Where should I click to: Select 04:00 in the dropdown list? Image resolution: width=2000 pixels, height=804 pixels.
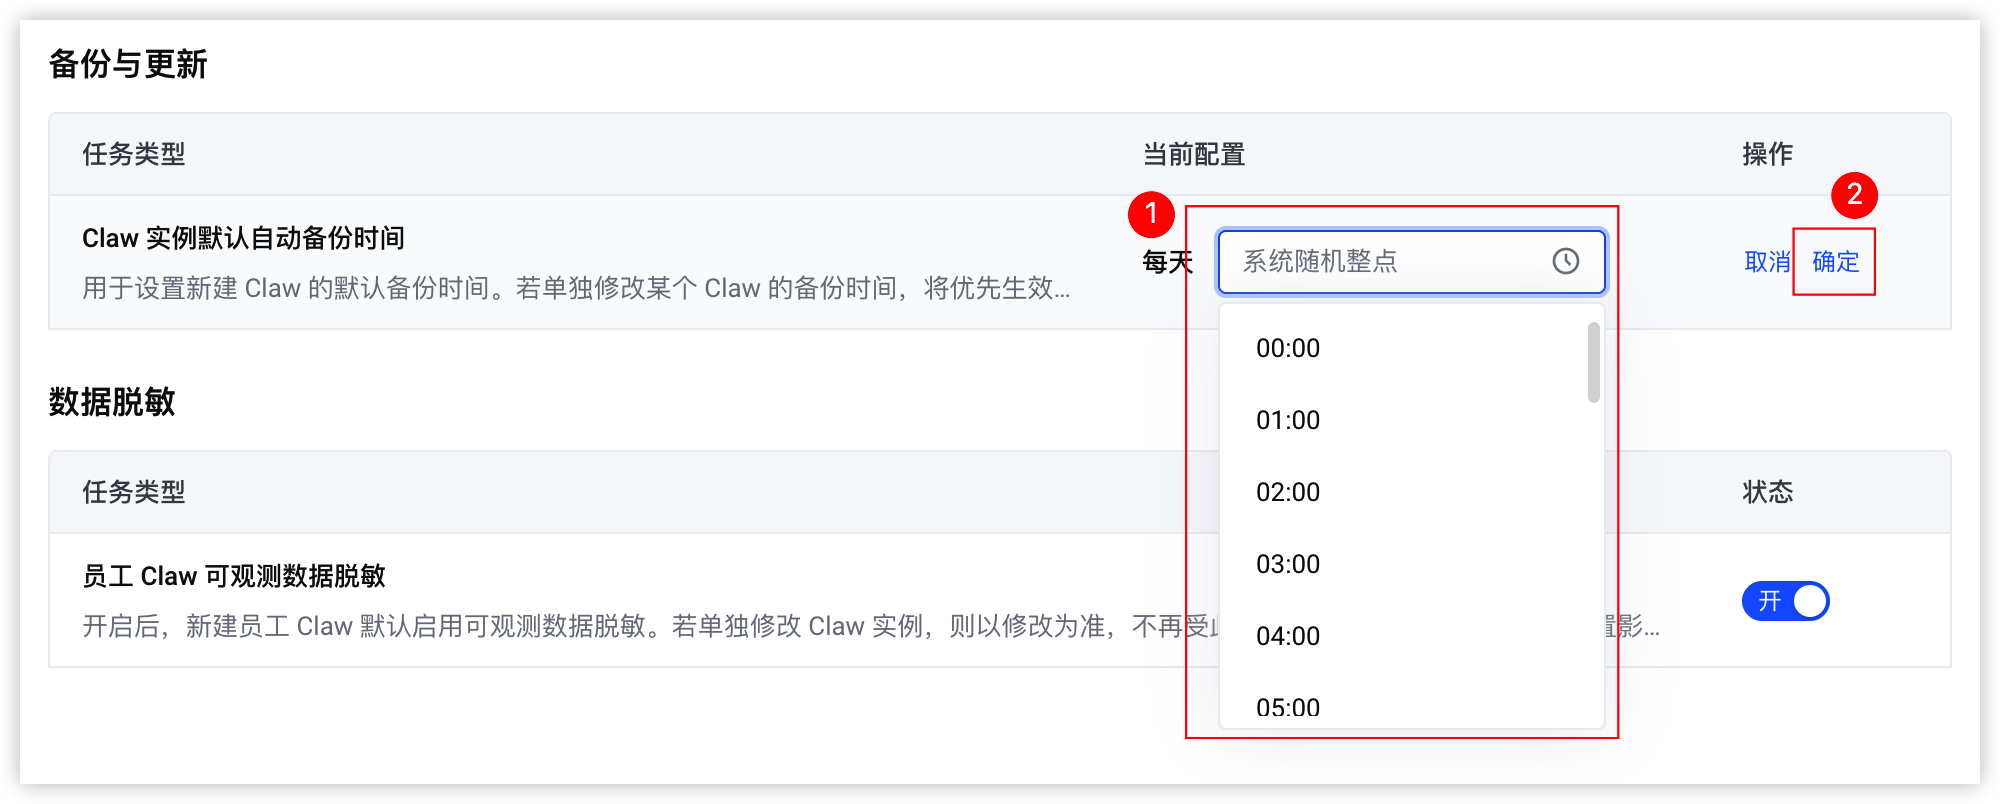[x=1288, y=636]
